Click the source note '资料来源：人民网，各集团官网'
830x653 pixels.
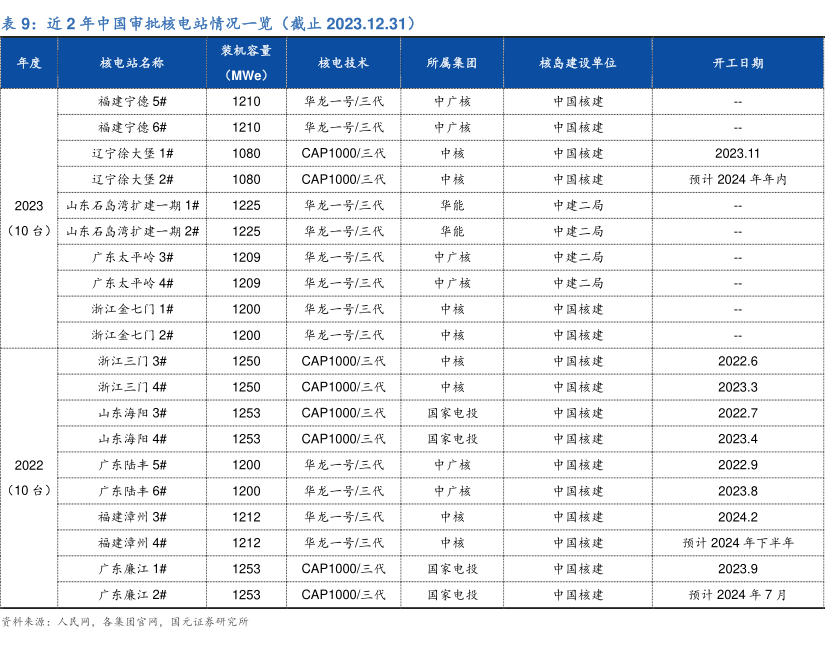(81, 621)
